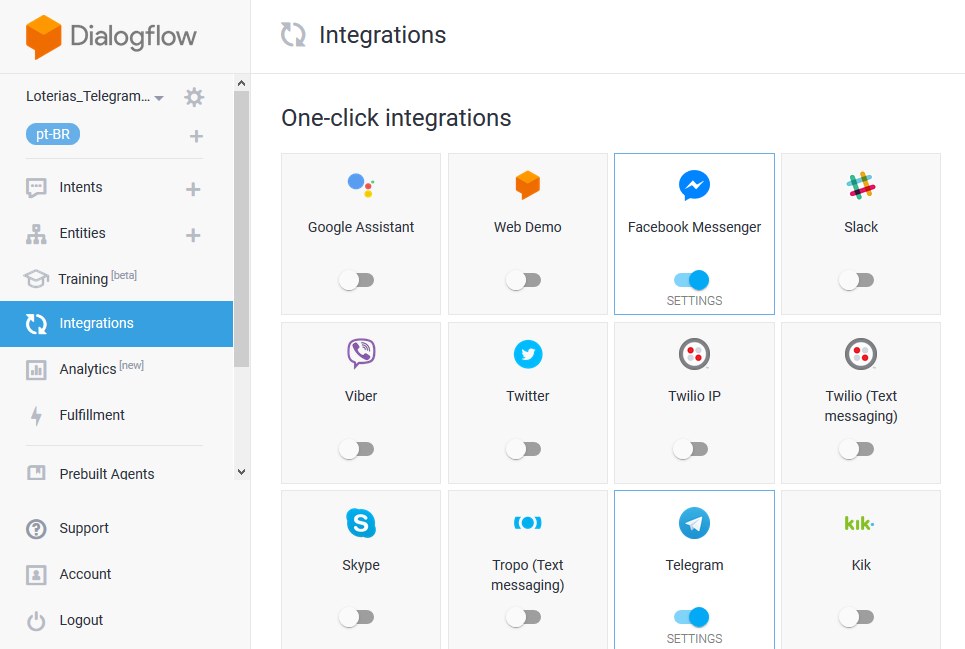Image resolution: width=965 pixels, height=649 pixels.
Task: Open Facebook Messenger SETTINGS link
Action: click(694, 301)
